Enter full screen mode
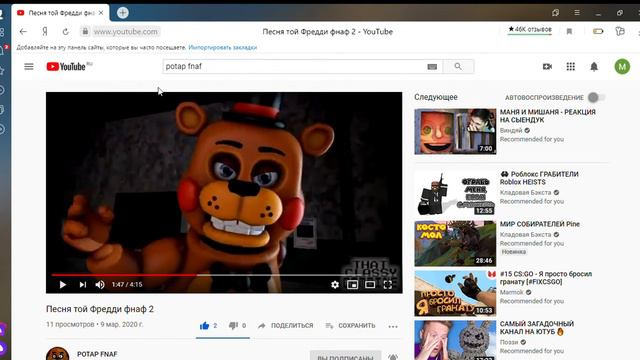This screenshot has width=640, height=360. click(387, 284)
